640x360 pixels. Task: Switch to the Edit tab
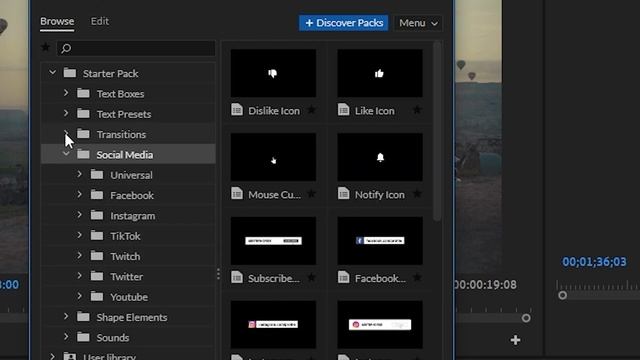point(100,21)
